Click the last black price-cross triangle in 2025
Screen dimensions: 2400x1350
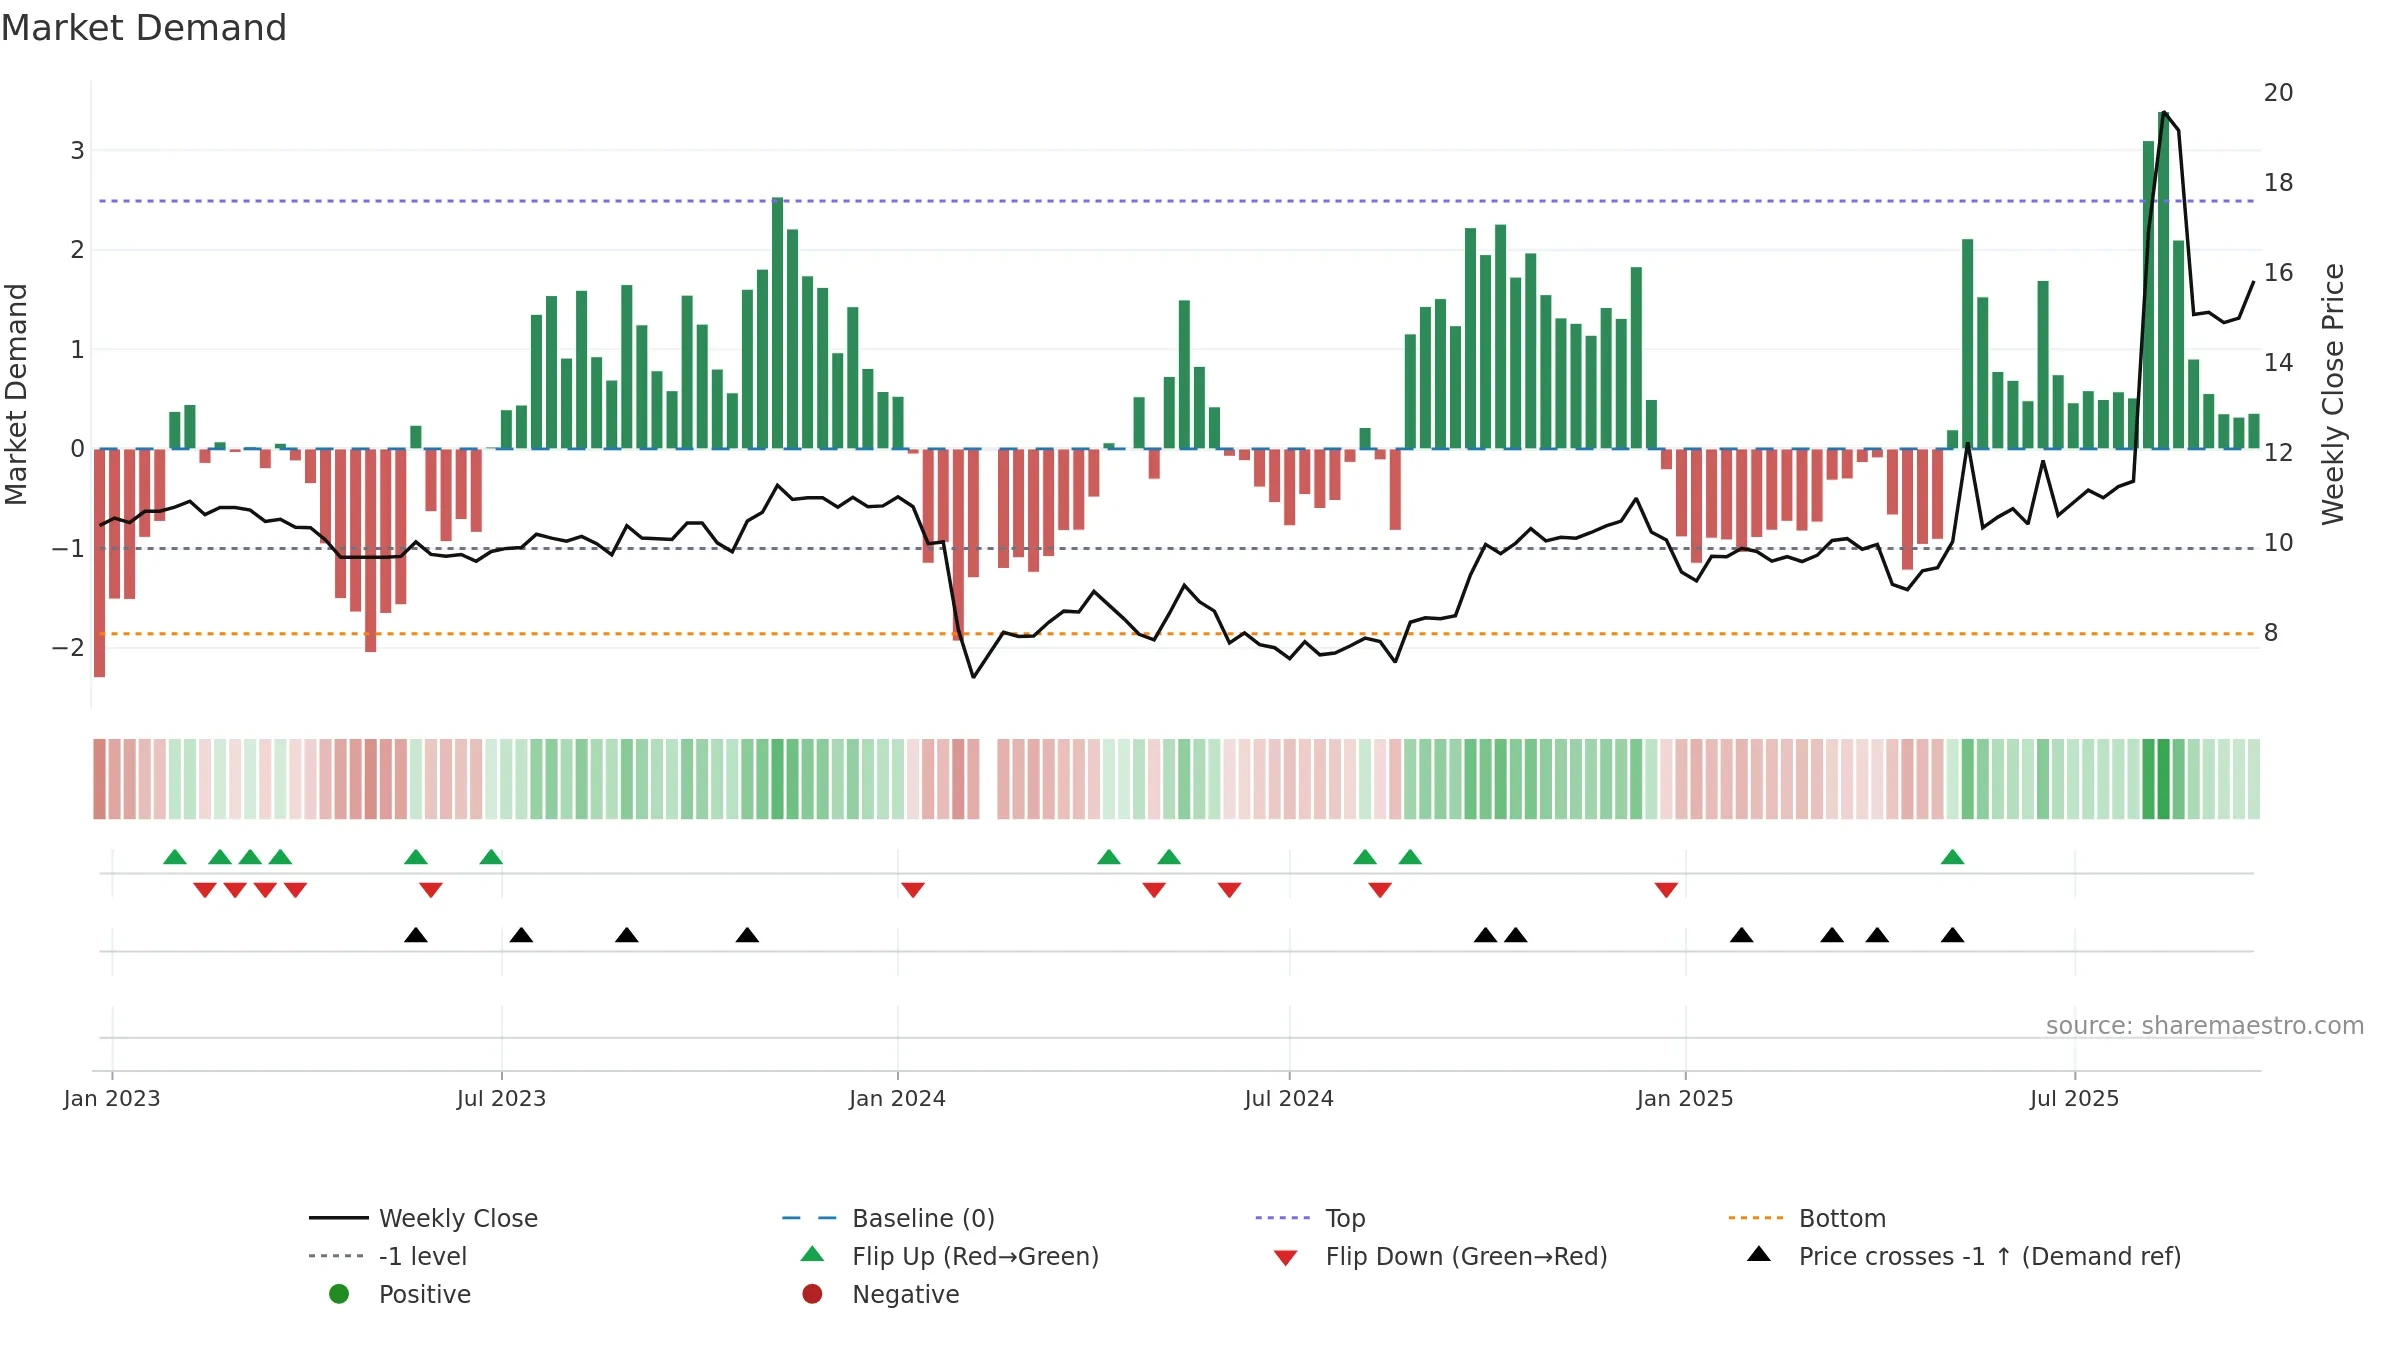[1952, 935]
